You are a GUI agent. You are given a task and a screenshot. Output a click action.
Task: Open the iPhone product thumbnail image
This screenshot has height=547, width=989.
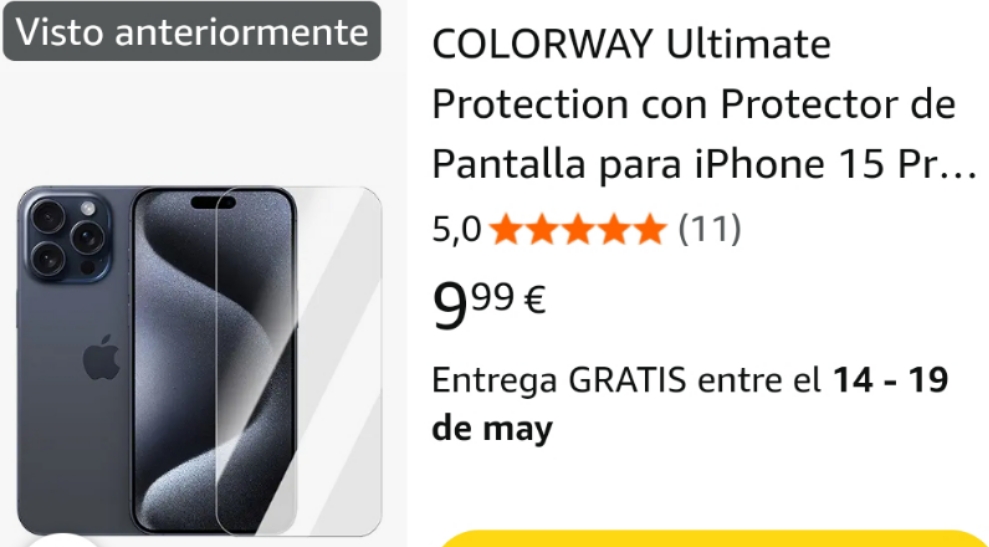[199, 361]
